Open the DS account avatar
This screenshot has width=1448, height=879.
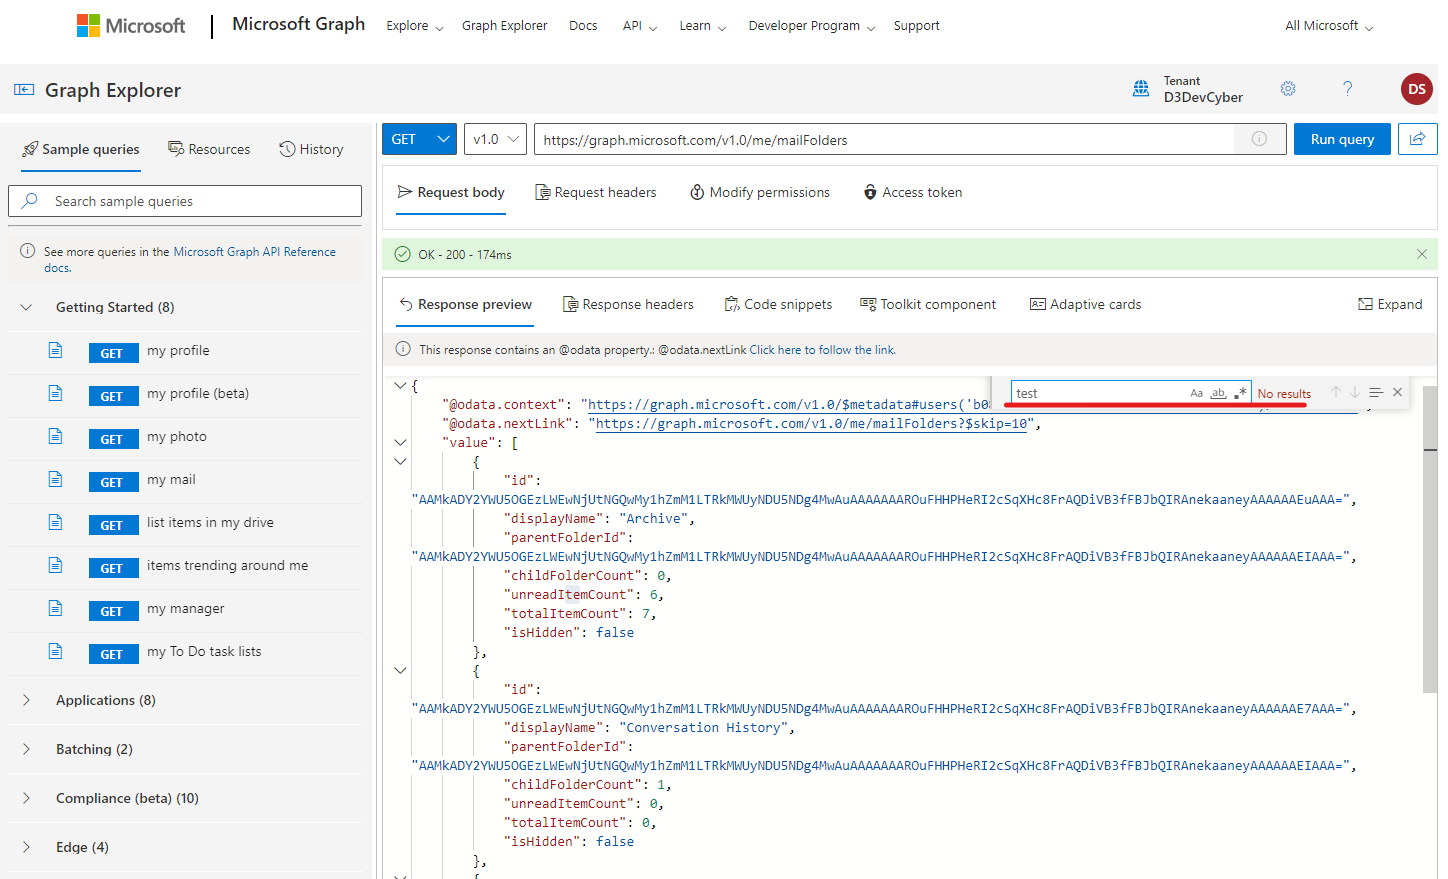[x=1416, y=89]
